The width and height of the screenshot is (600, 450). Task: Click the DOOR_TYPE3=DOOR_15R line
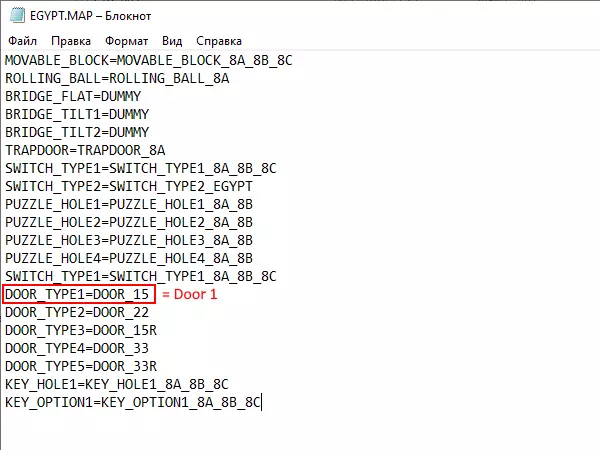[81, 330]
